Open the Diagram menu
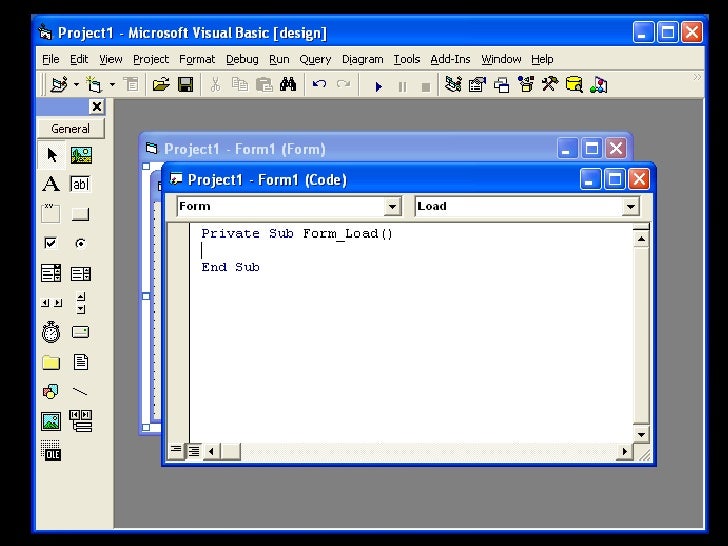This screenshot has width=728, height=546. point(363,59)
